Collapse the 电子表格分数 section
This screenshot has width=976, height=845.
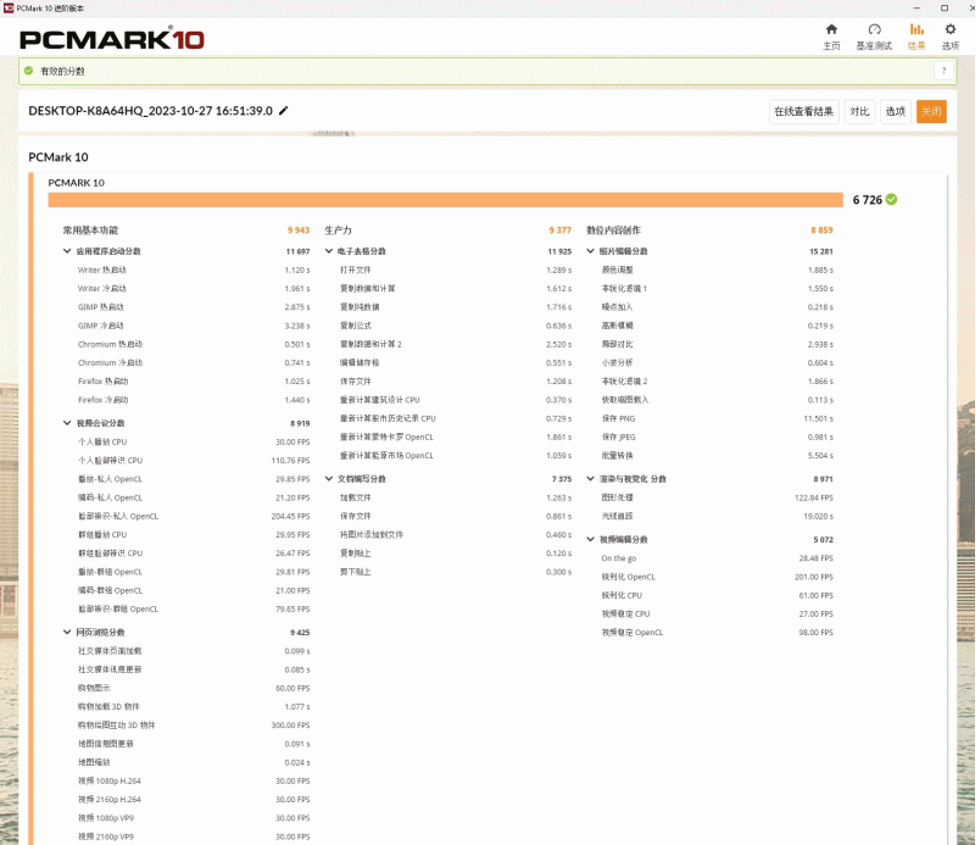pyautogui.click(x=330, y=251)
